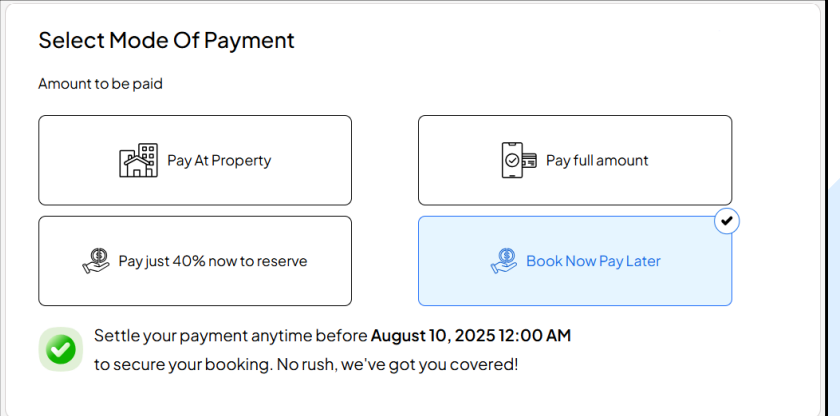Click the building icon for Pay At Property

pos(138,160)
